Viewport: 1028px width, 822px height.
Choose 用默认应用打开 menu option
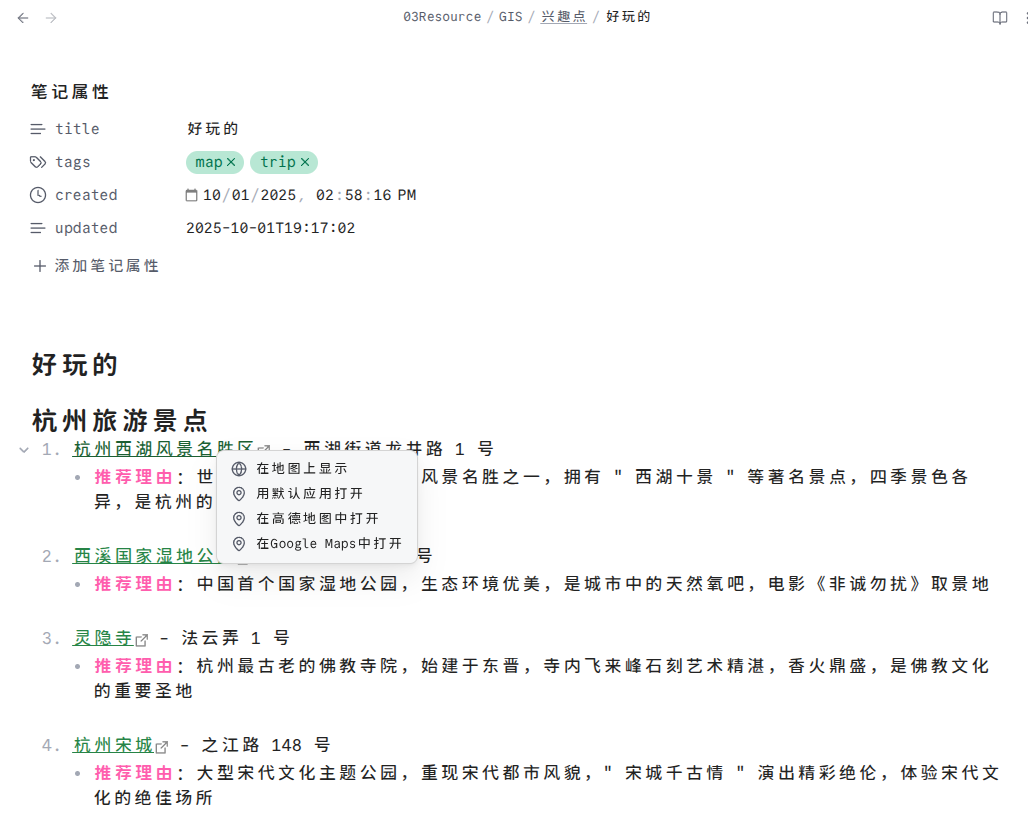click(309, 493)
